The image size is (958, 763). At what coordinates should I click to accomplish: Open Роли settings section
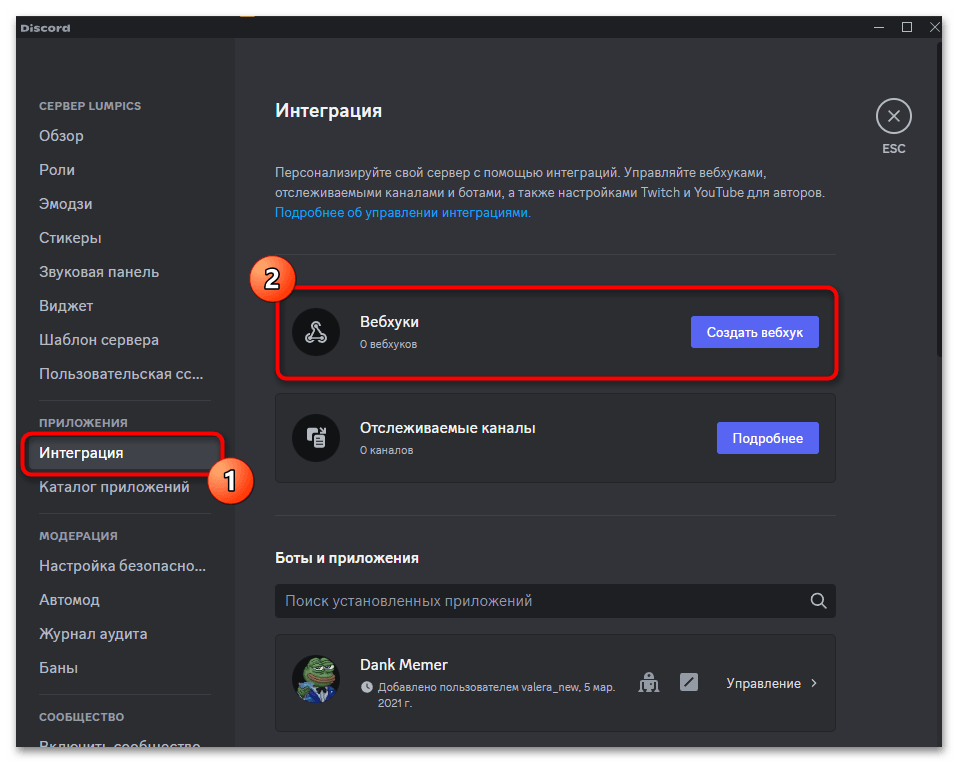[x=57, y=170]
